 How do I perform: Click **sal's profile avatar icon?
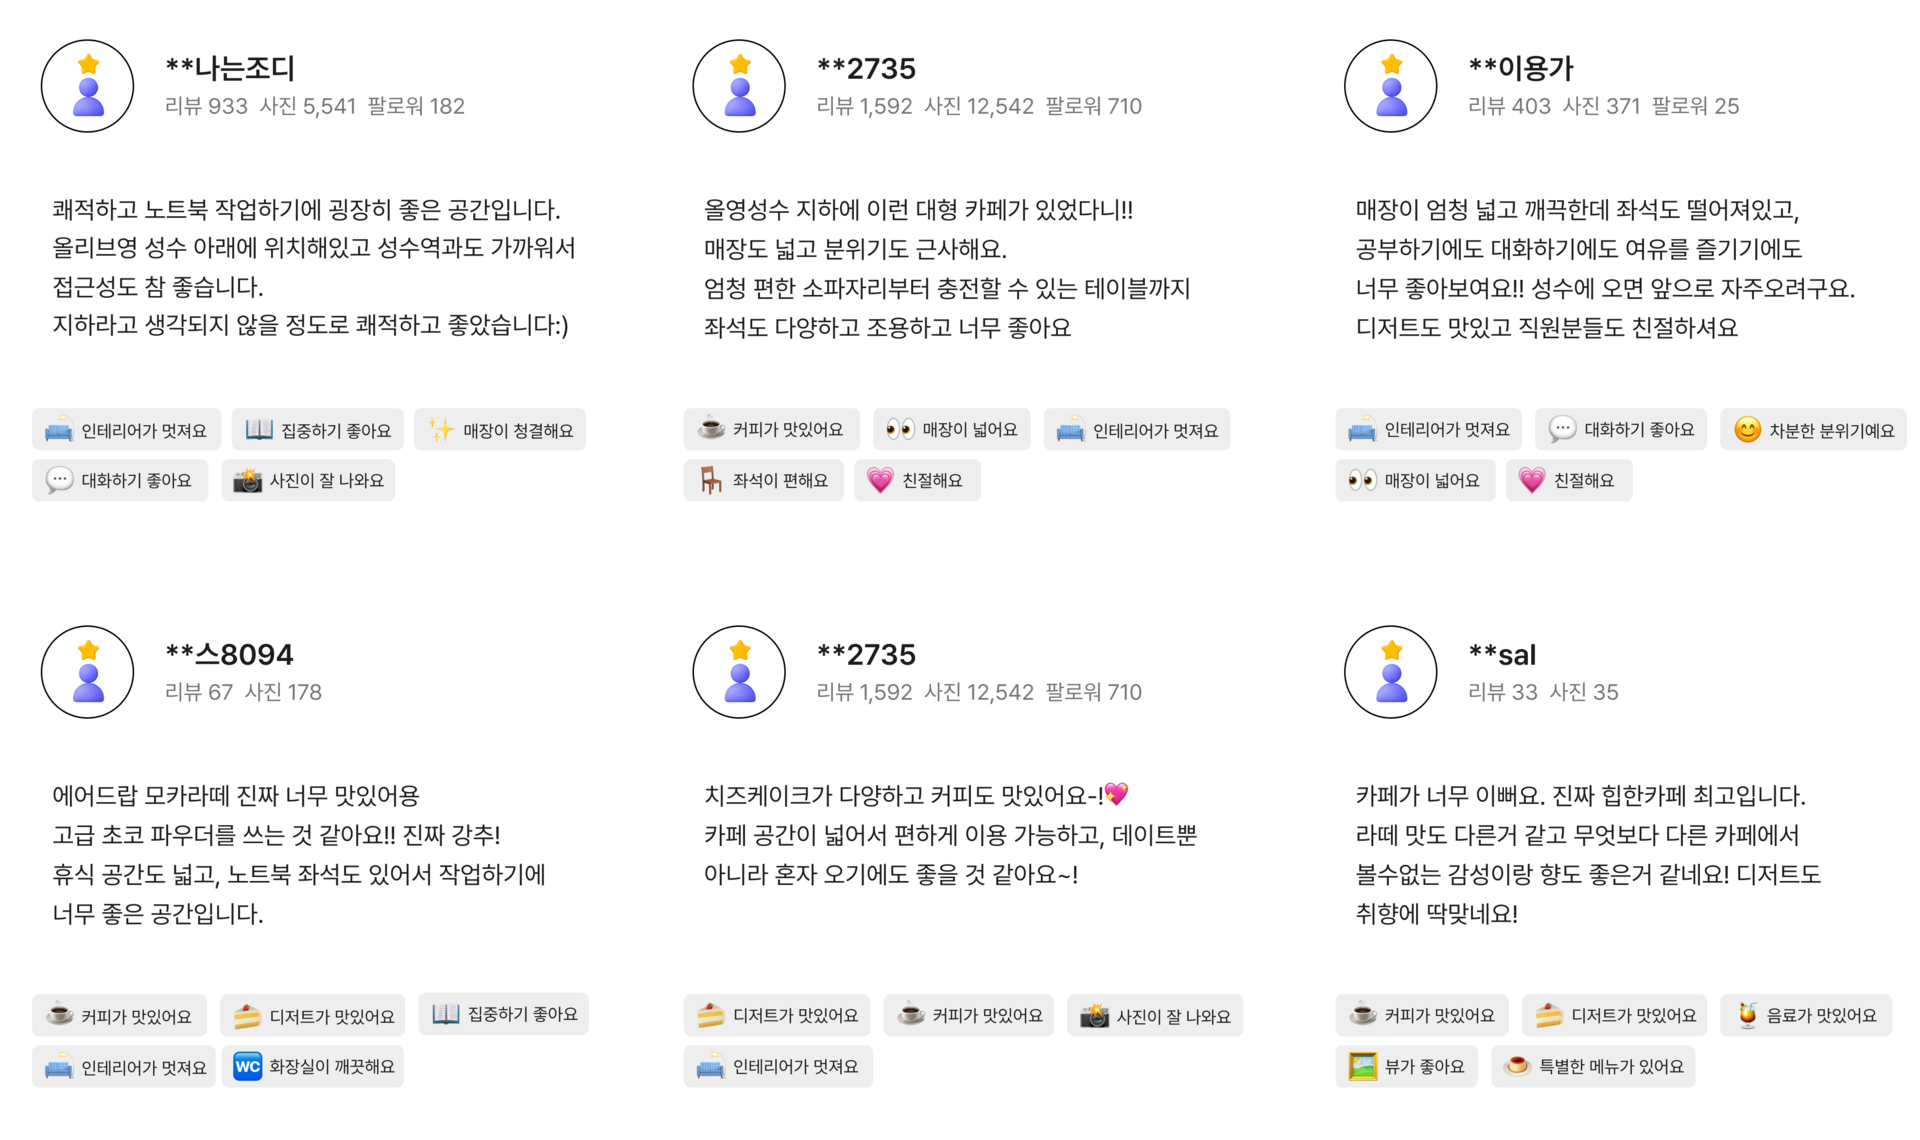pos(1391,672)
